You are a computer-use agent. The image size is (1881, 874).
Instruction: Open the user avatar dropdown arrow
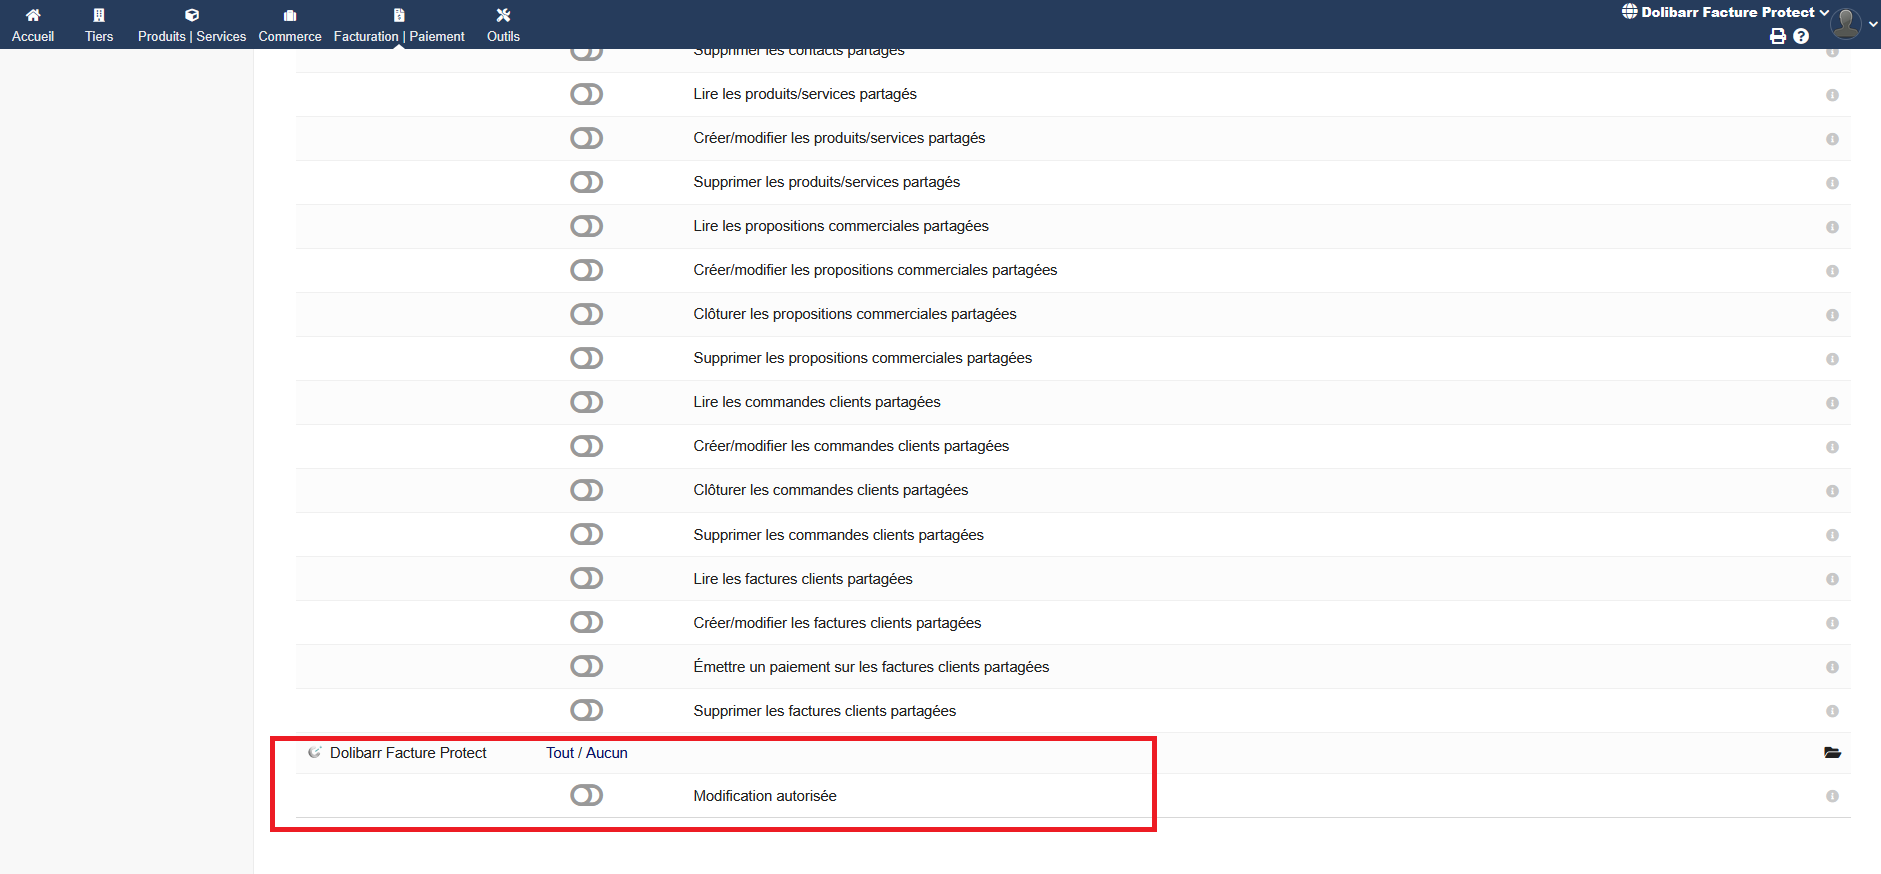tap(1872, 23)
